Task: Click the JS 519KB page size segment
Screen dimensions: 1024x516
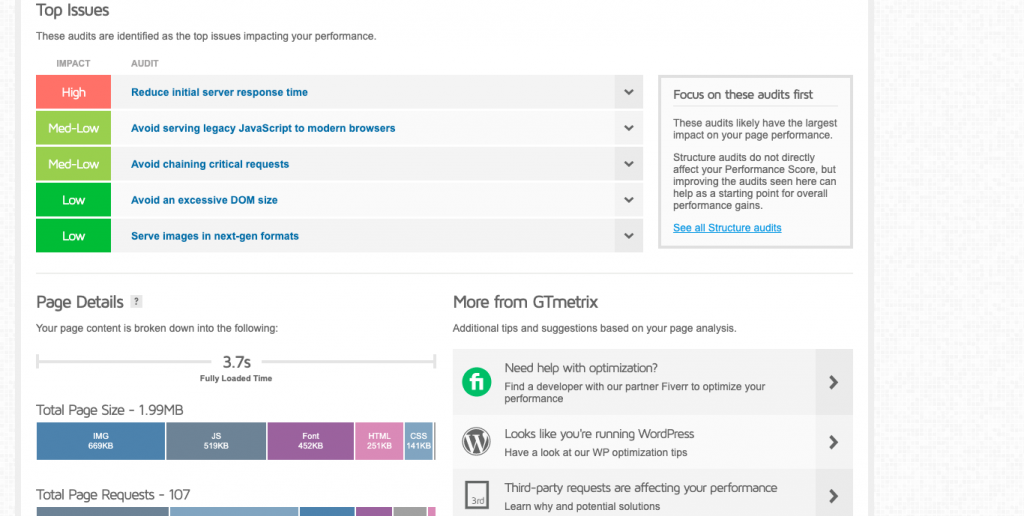Action: (216, 441)
